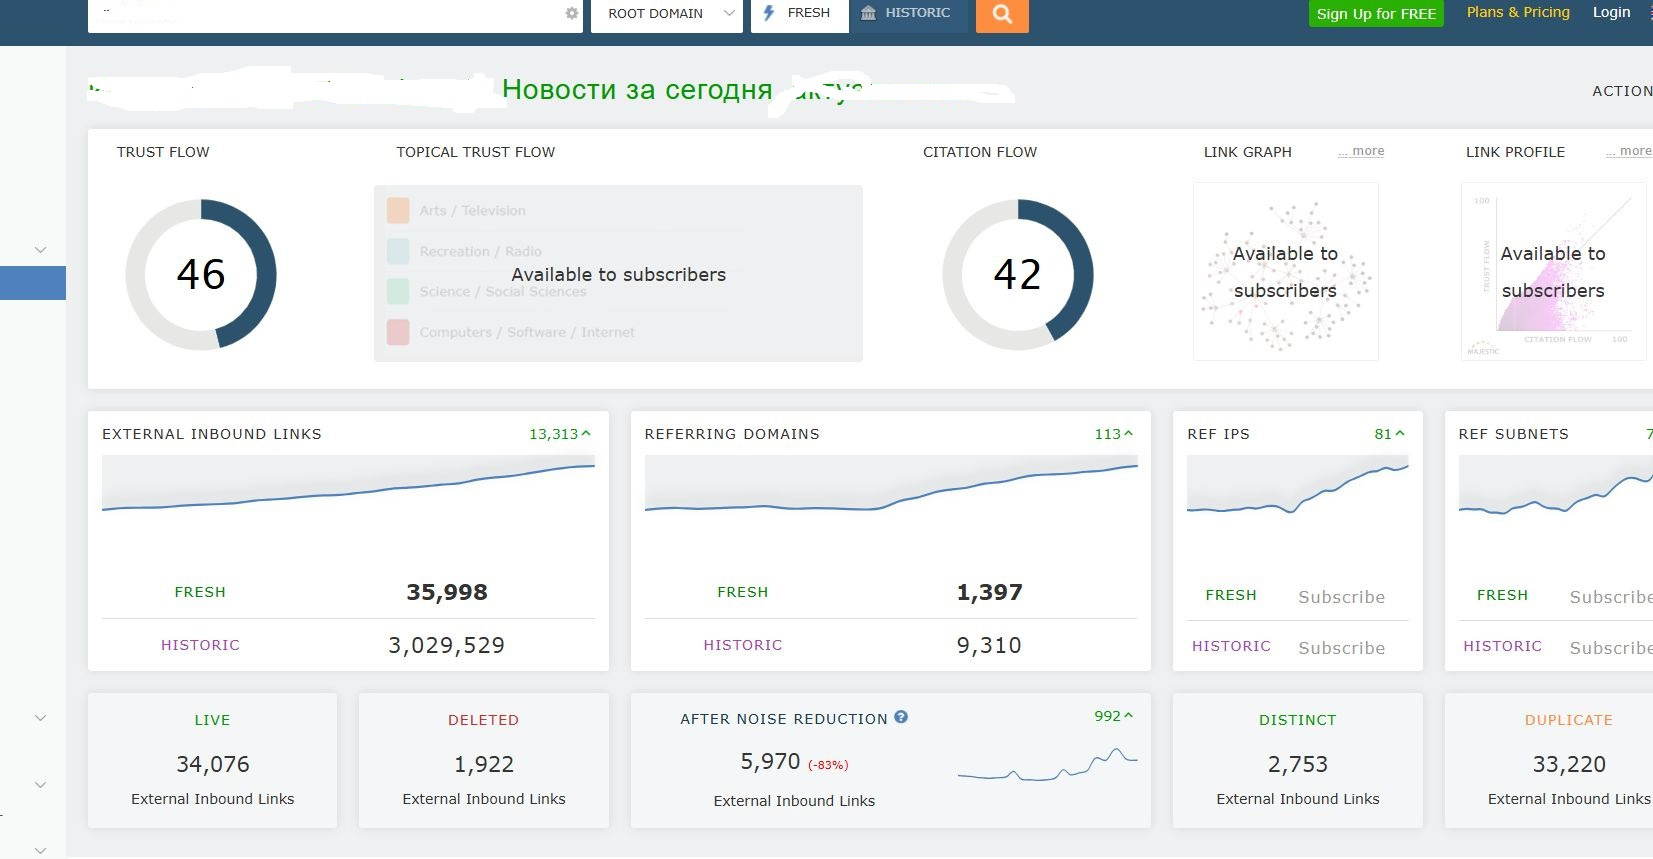This screenshot has width=1653, height=859.
Task: Click the lightning bolt Fresh index icon
Action: point(769,13)
